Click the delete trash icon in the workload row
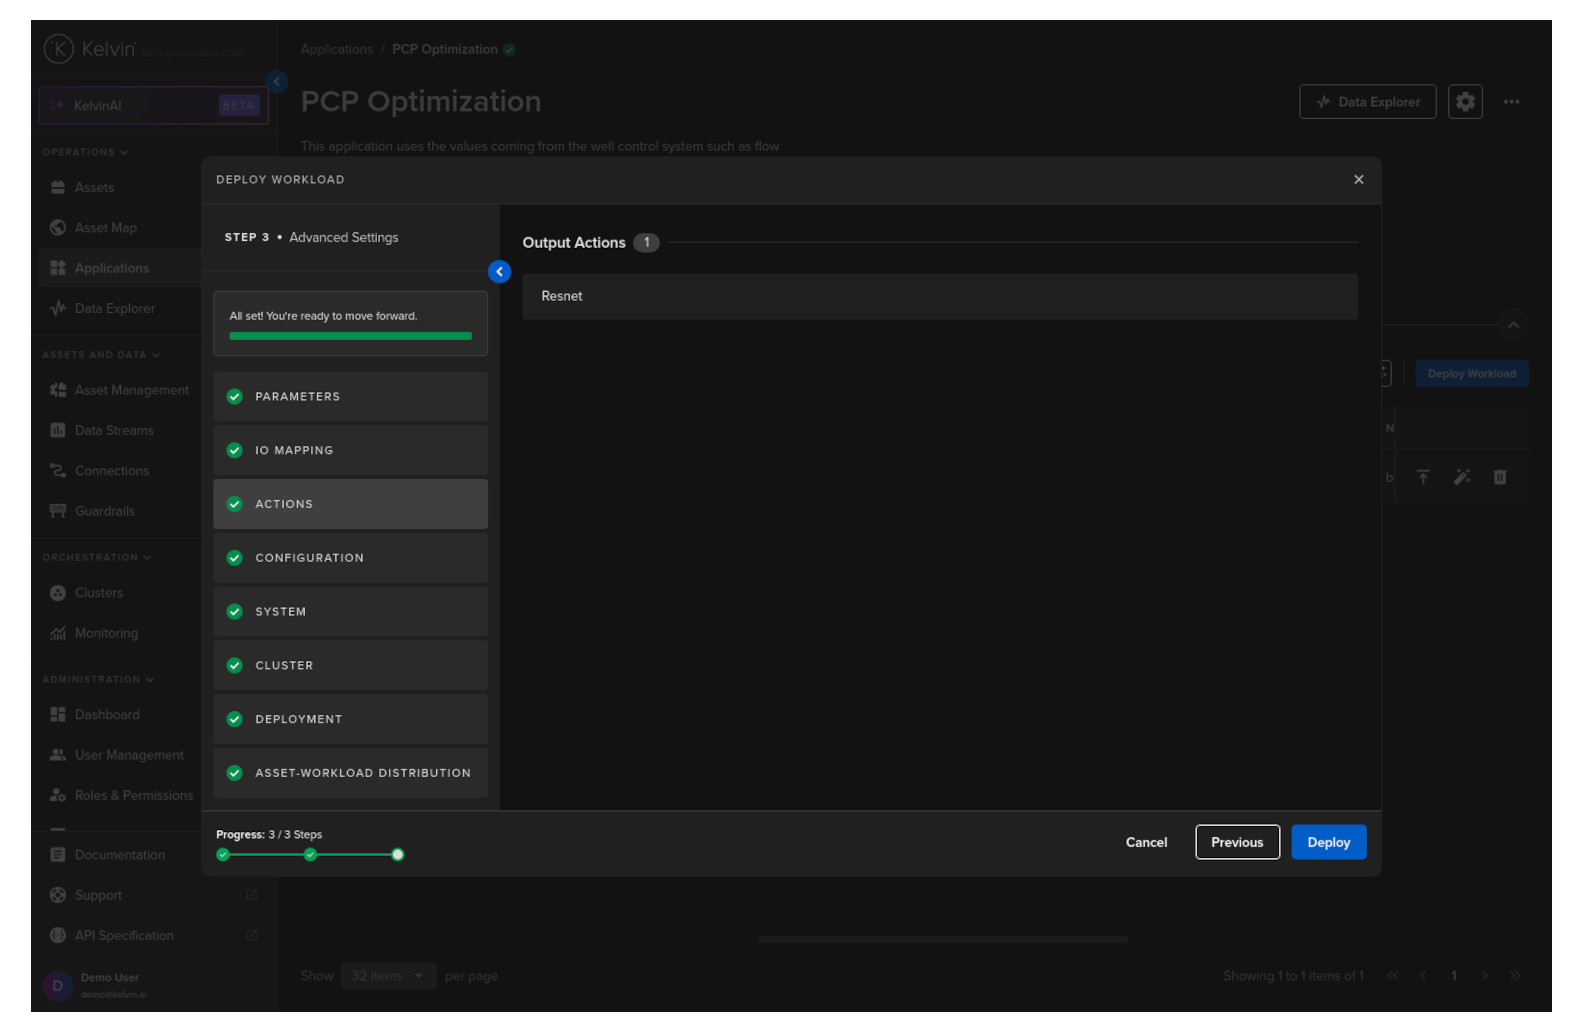 [x=1499, y=477]
